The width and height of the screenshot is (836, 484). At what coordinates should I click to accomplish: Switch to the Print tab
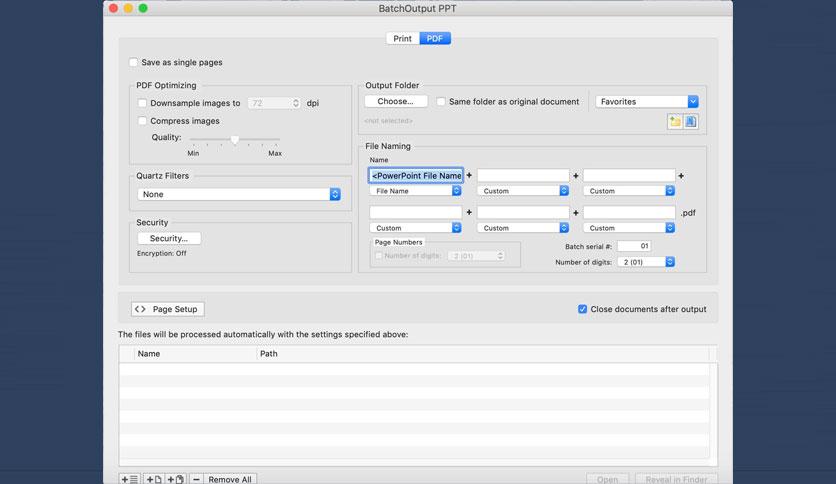403,38
